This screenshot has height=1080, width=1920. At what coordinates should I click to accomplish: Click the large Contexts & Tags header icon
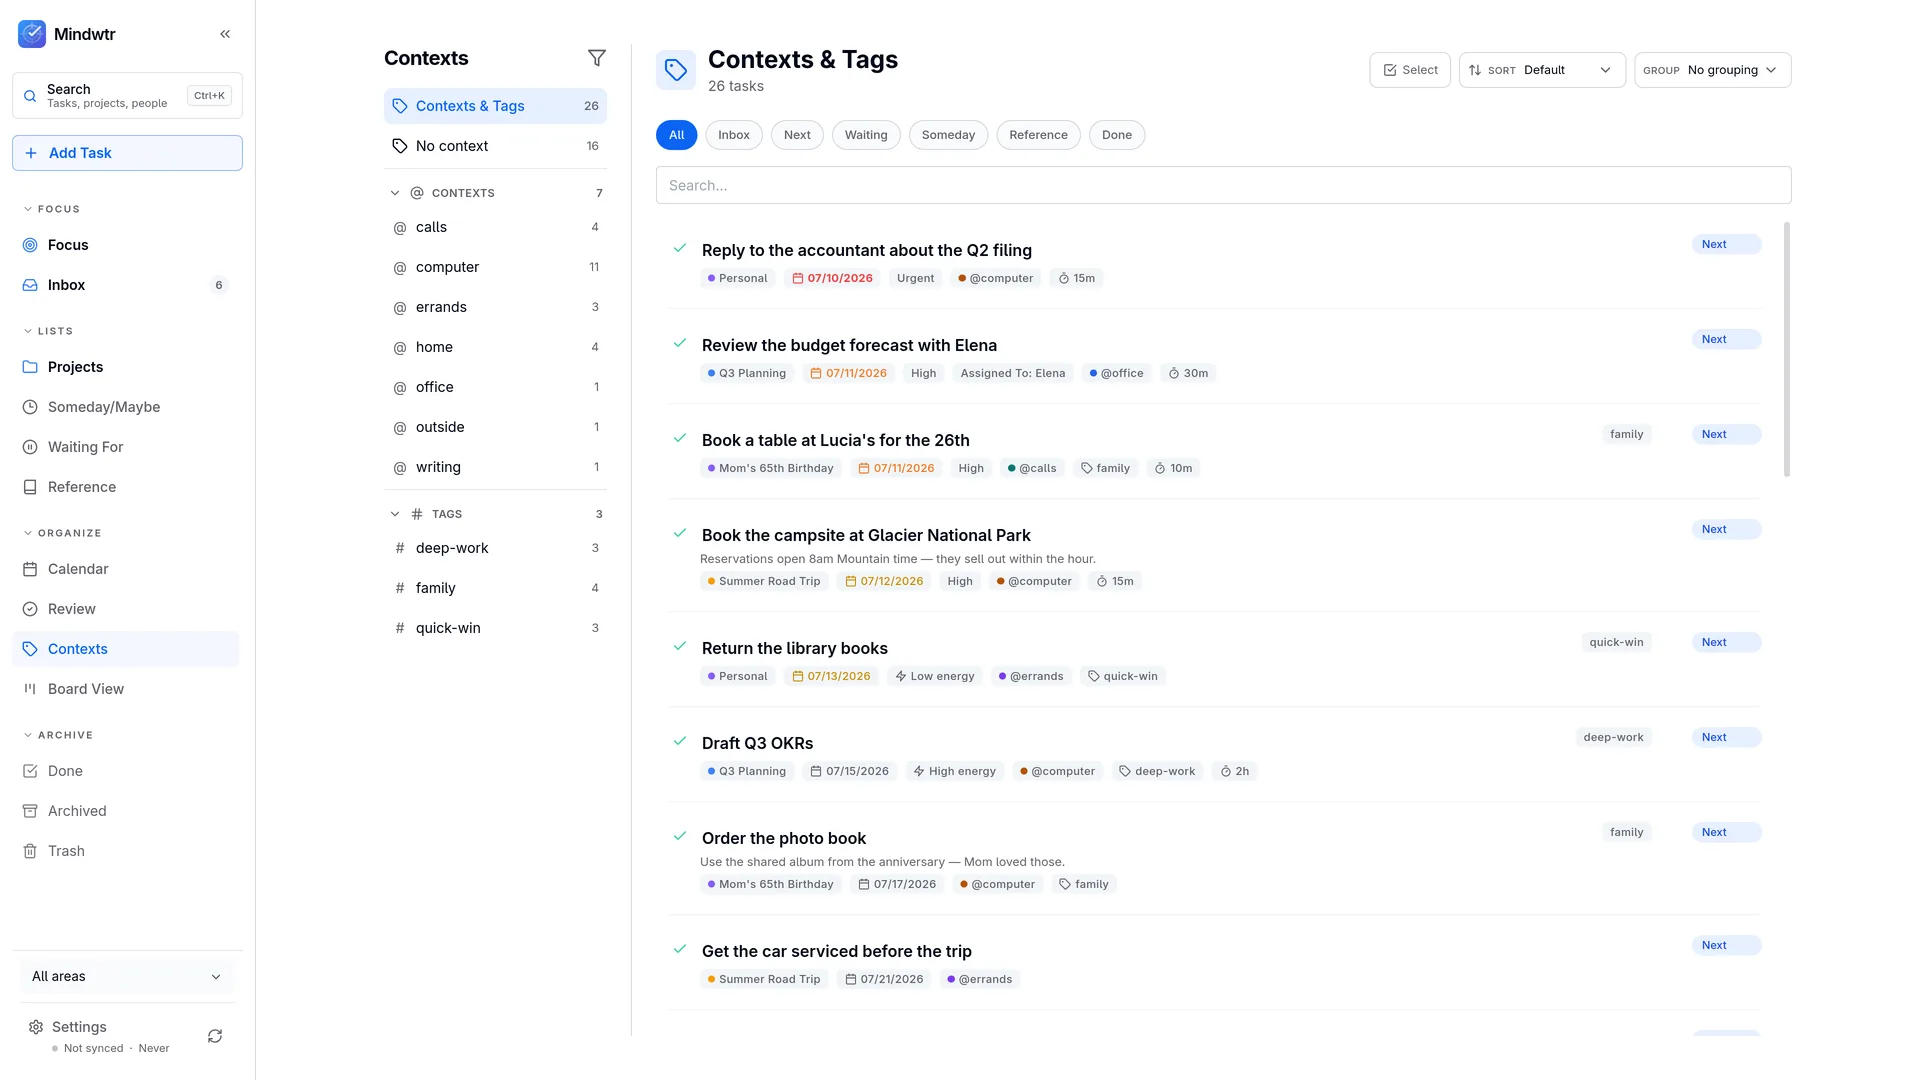tap(676, 70)
